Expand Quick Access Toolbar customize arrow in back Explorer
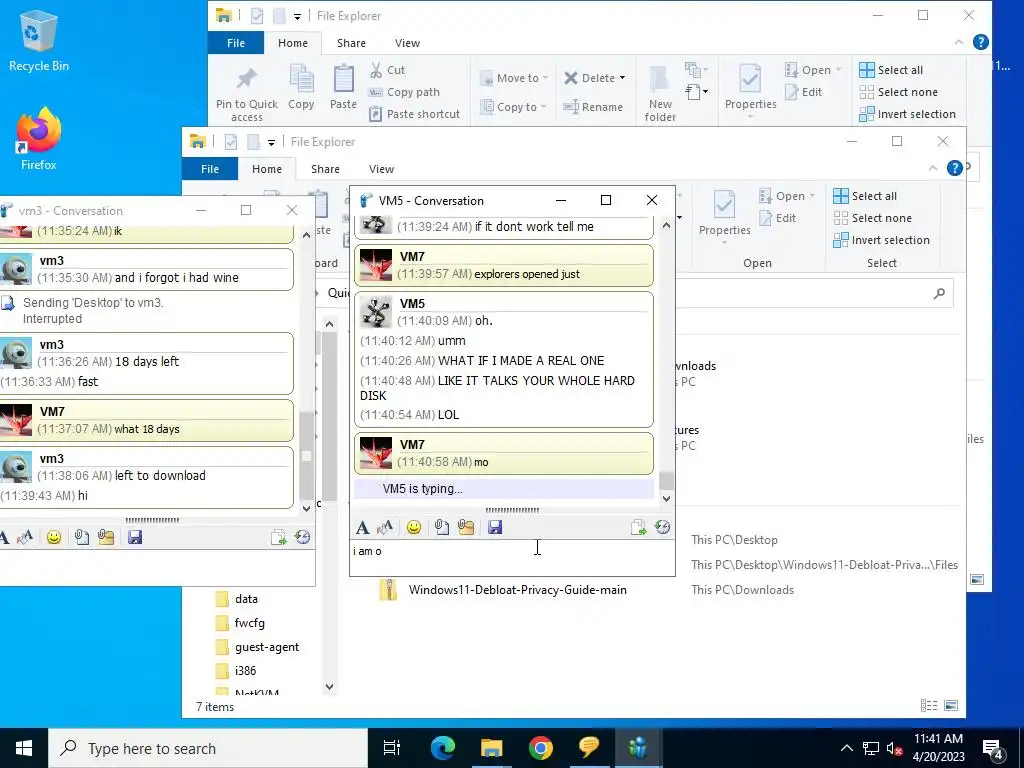The image size is (1024, 768). coord(297,16)
